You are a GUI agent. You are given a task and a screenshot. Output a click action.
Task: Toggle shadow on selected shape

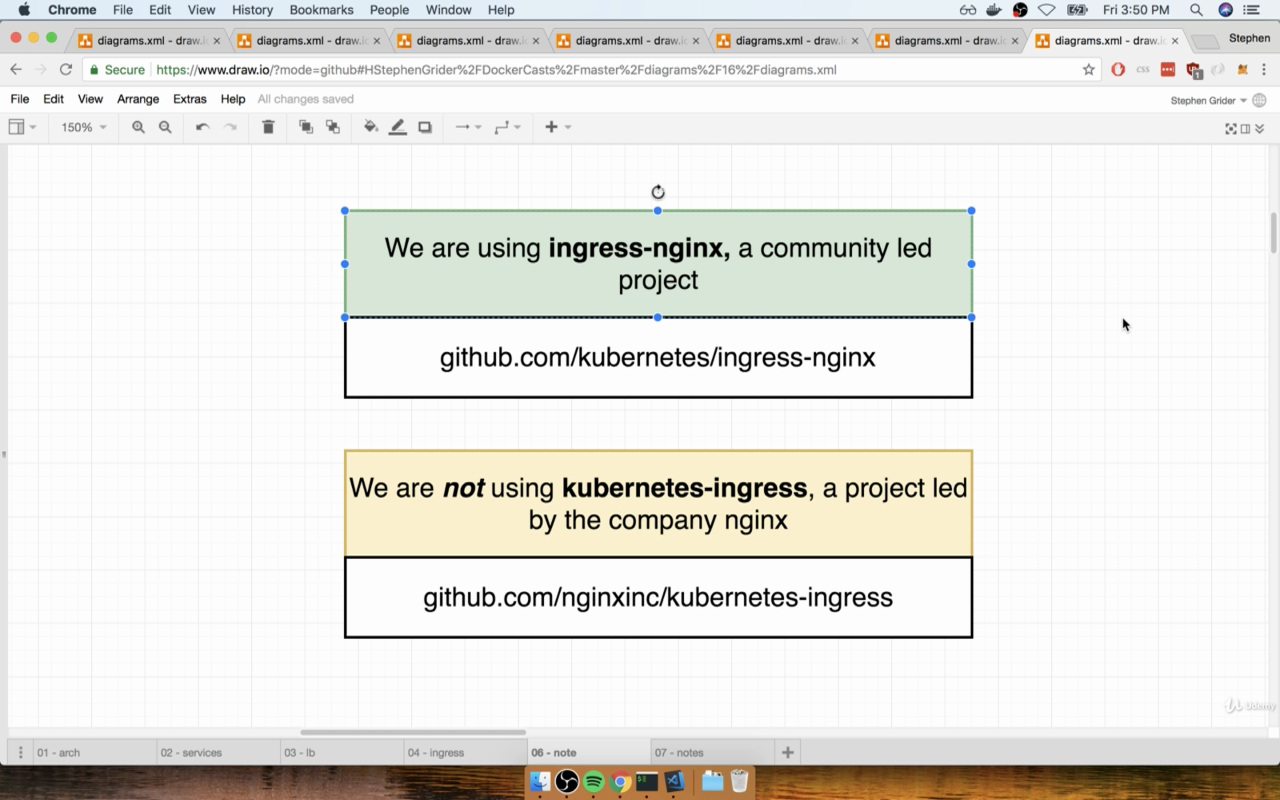425,127
